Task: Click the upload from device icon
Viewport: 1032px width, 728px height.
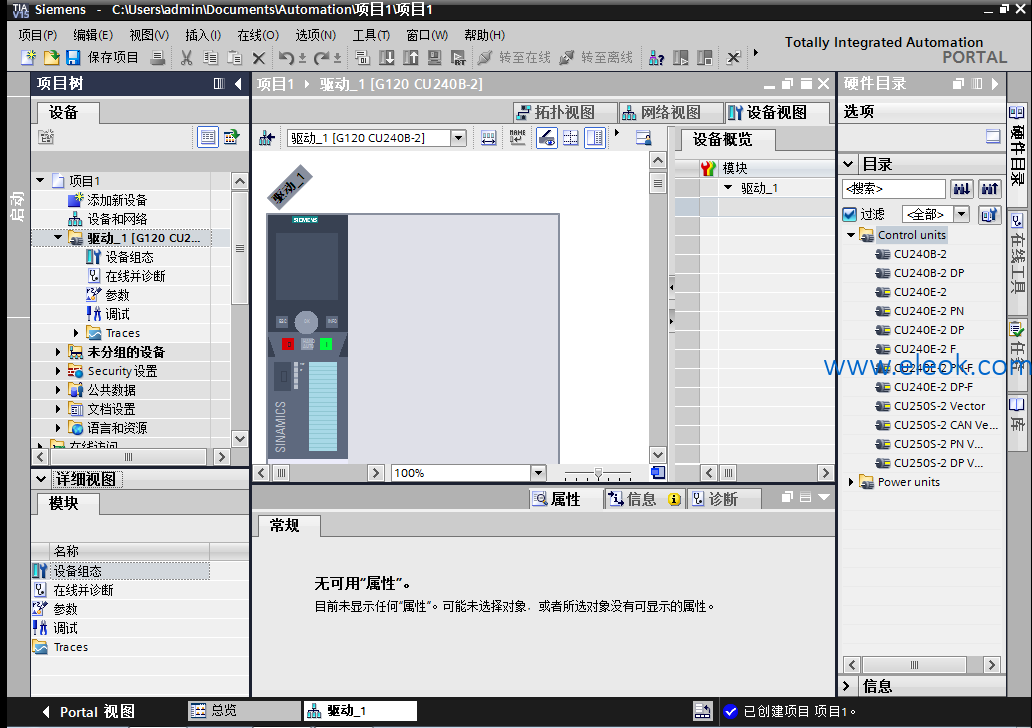Action: click(x=411, y=58)
